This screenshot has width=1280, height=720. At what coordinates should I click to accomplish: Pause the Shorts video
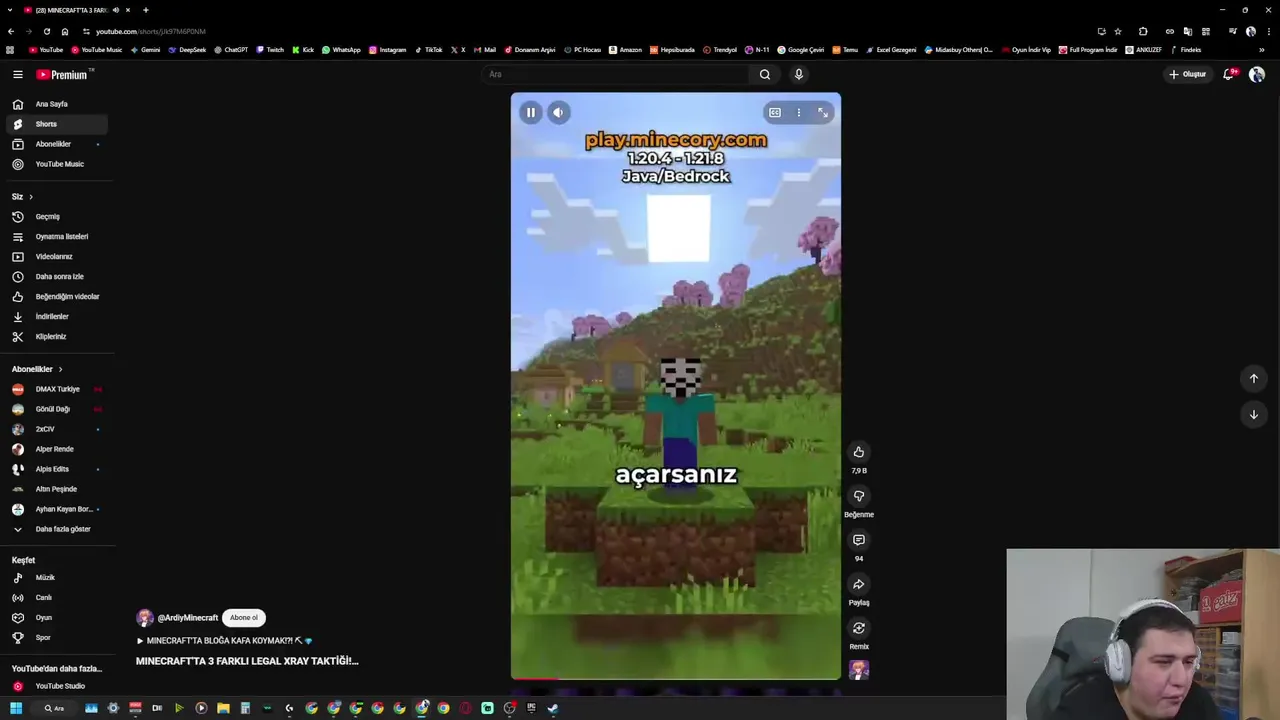(x=531, y=113)
